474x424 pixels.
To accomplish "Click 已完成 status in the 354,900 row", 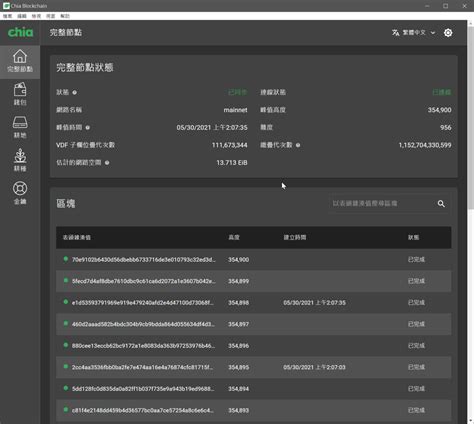I will (416, 259).
